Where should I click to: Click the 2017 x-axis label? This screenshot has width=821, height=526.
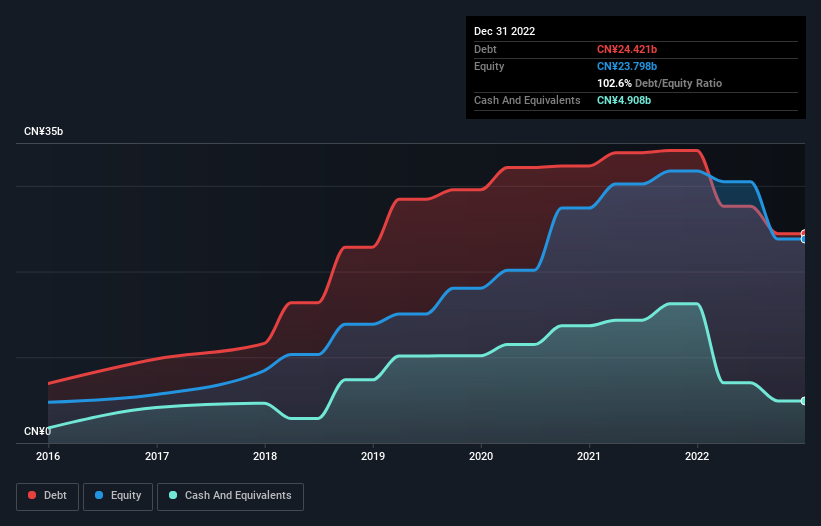point(157,456)
